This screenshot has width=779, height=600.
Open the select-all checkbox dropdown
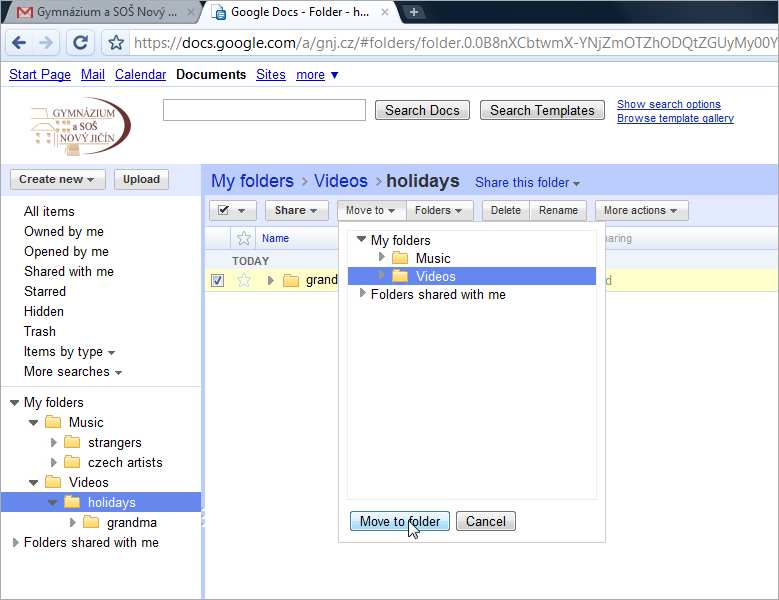[233, 211]
